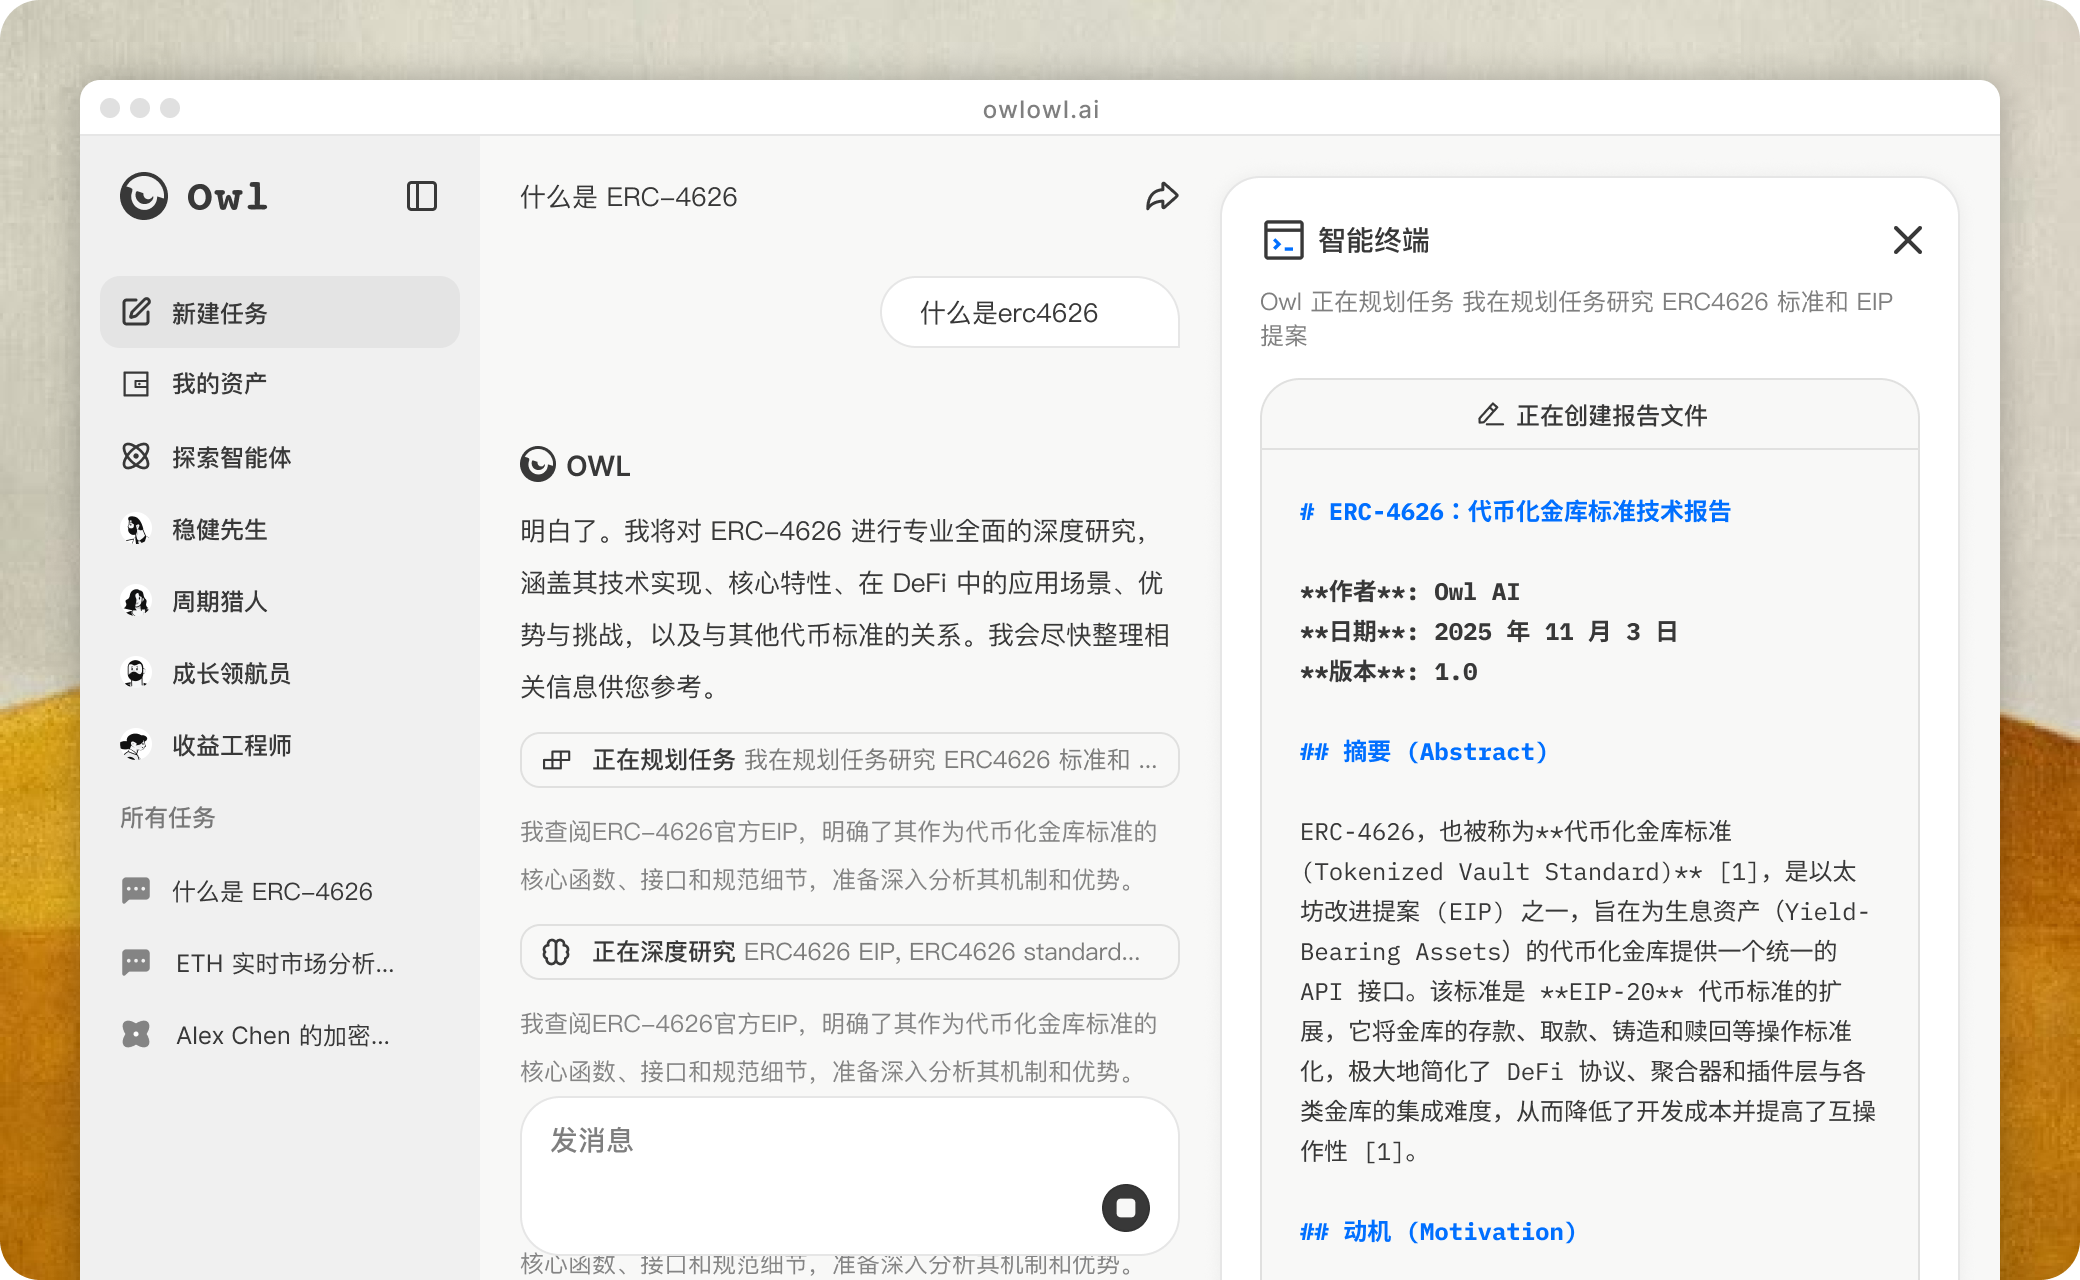The width and height of the screenshot is (2080, 1280).
Task: Click the OWL avatar above the reply
Action: pyautogui.click(x=538, y=464)
